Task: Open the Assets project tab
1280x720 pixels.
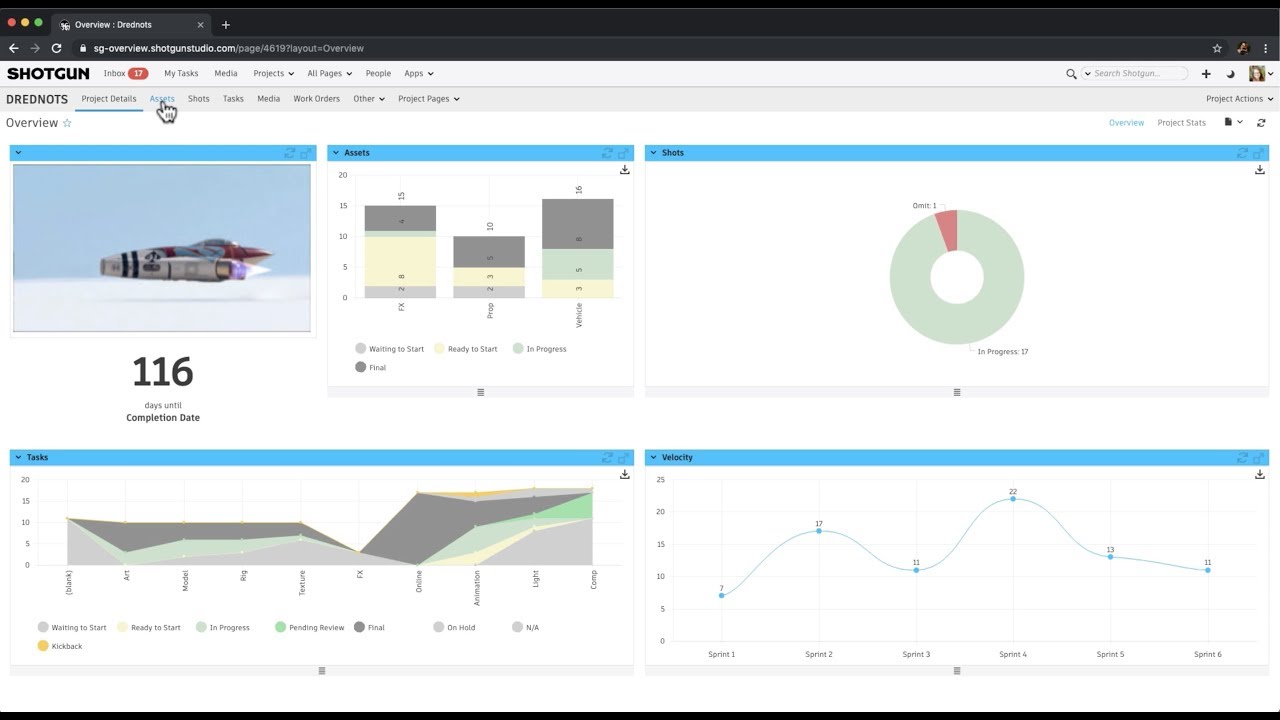Action: coord(162,99)
